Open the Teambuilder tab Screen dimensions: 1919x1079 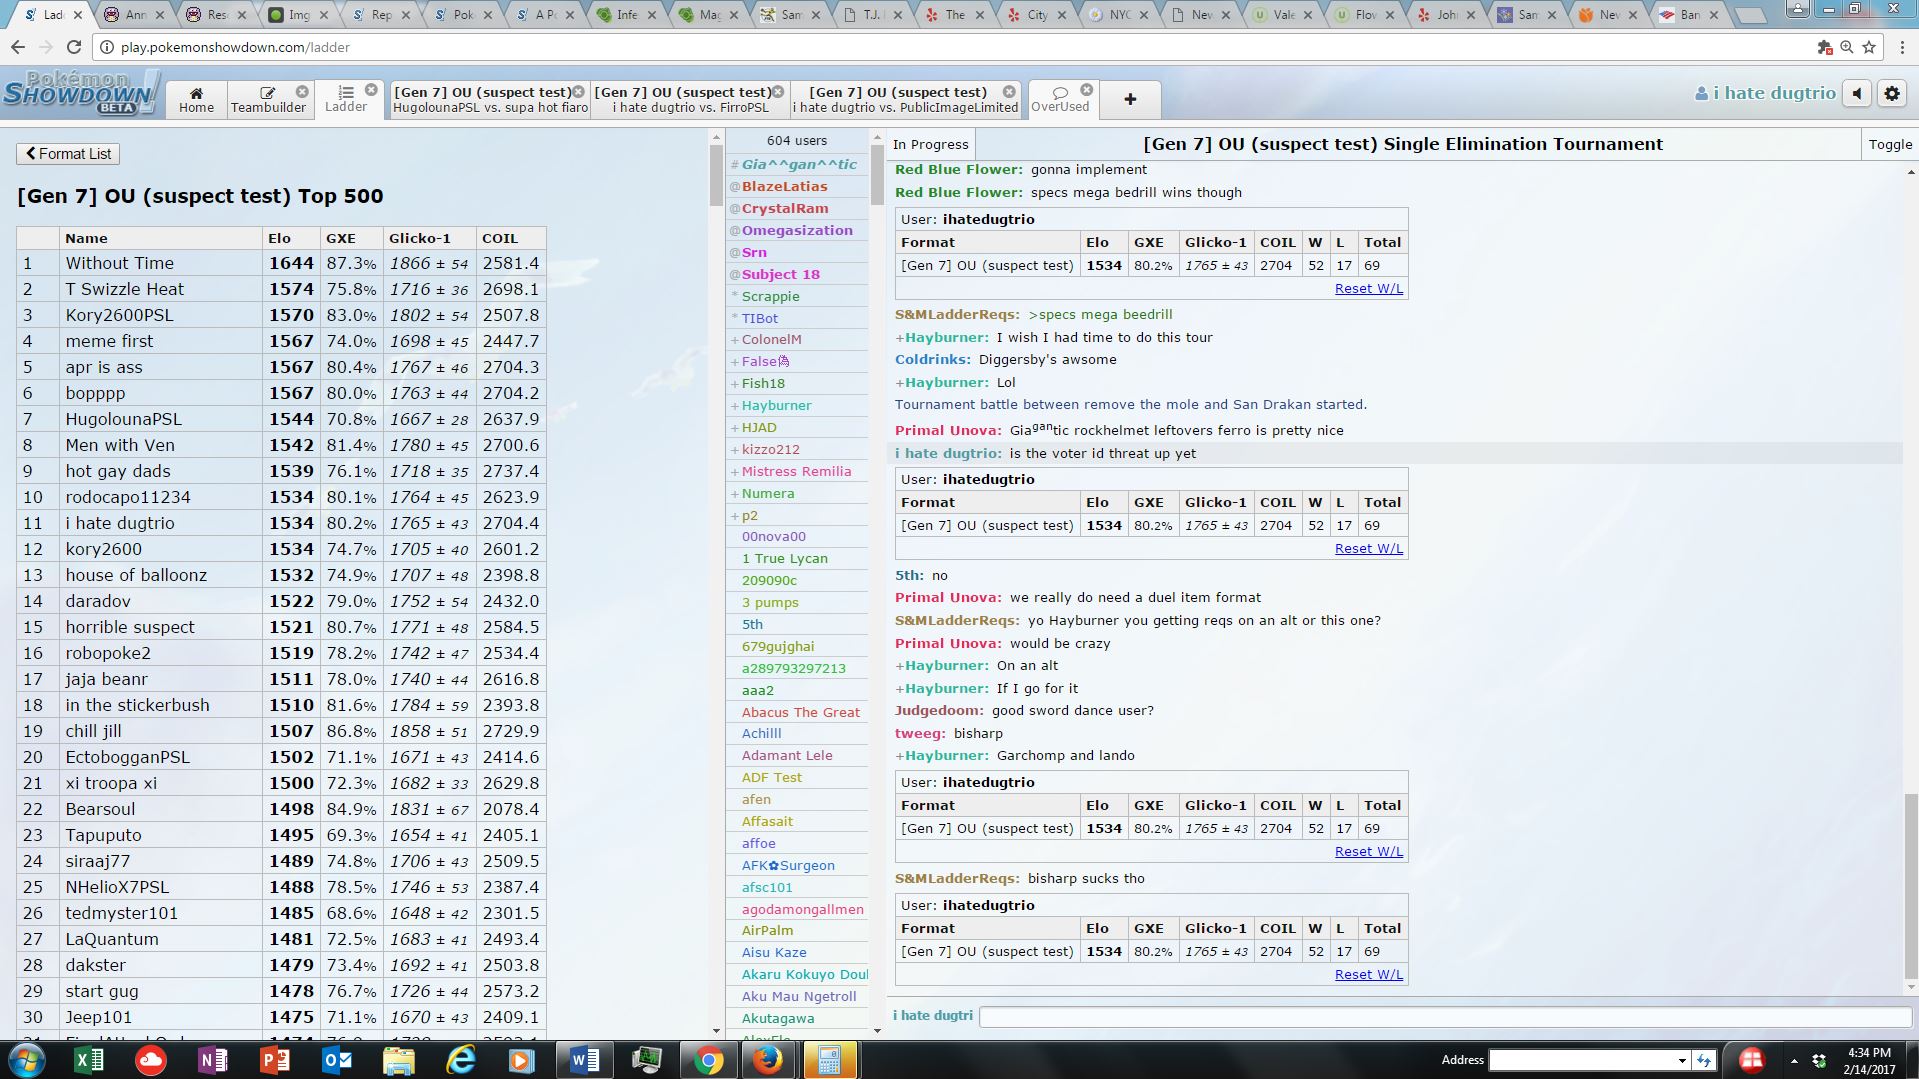coord(268,99)
